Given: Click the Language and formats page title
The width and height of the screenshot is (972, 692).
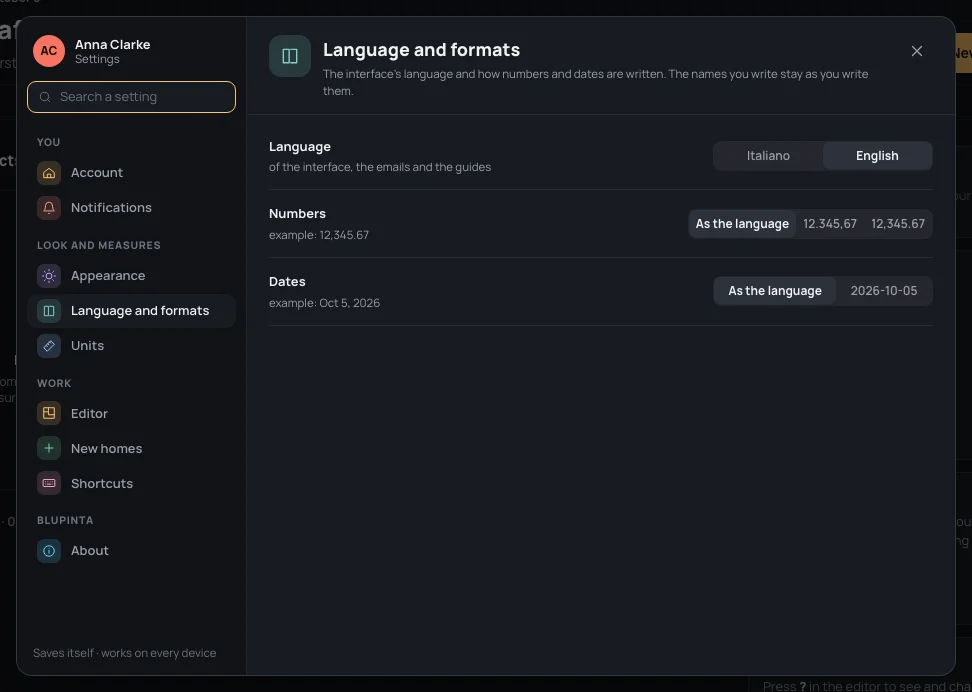Looking at the screenshot, I should (422, 50).
